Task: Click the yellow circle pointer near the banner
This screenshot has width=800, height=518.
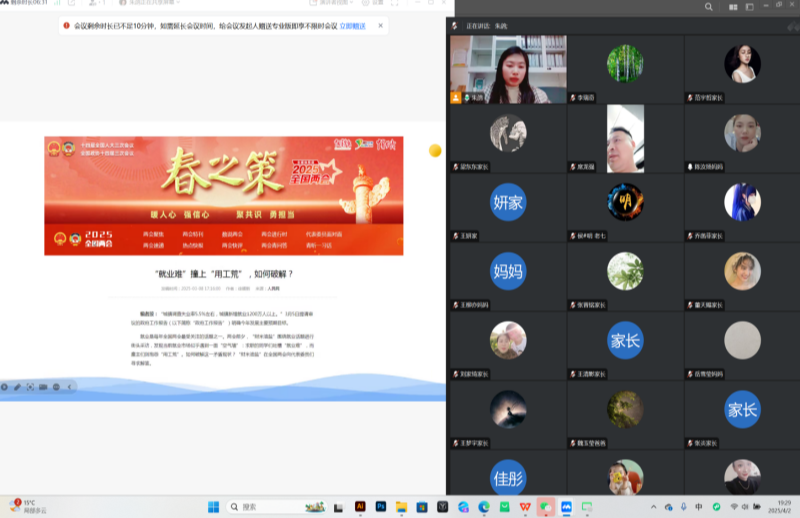Action: (435, 151)
